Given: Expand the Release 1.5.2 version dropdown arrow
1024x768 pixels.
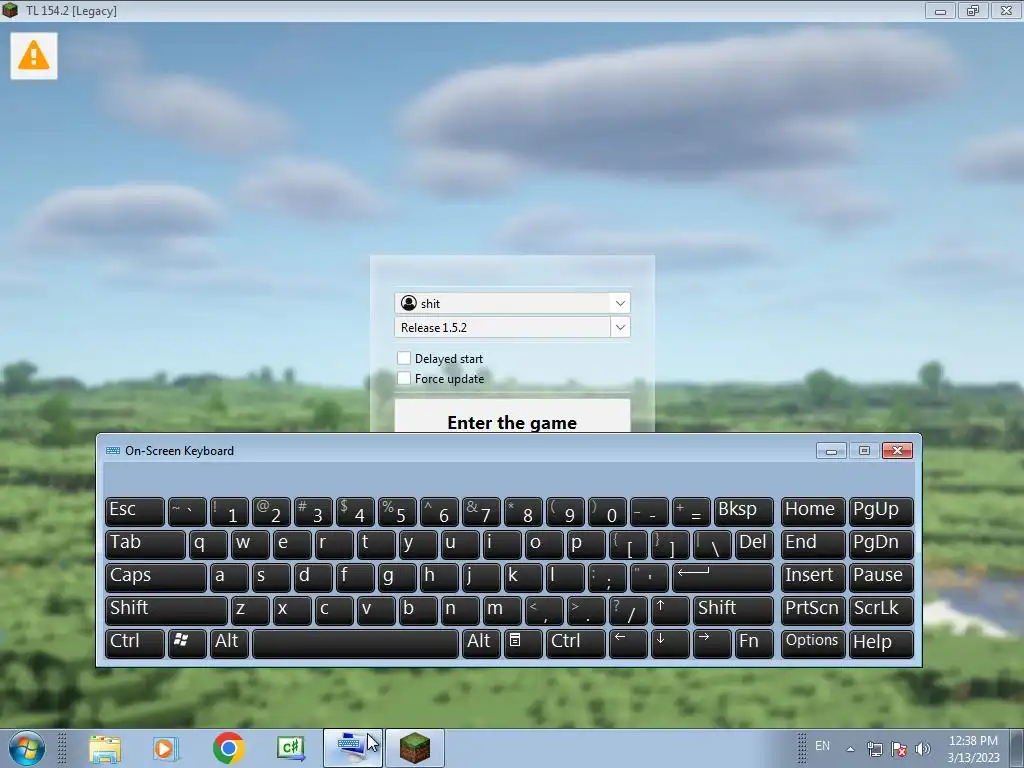Looking at the screenshot, I should (620, 327).
